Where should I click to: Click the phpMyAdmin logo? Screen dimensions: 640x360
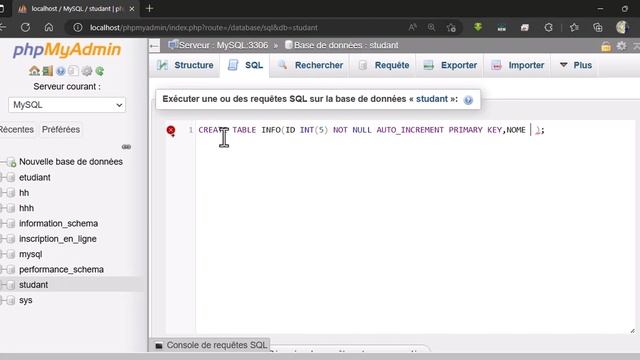point(67,49)
